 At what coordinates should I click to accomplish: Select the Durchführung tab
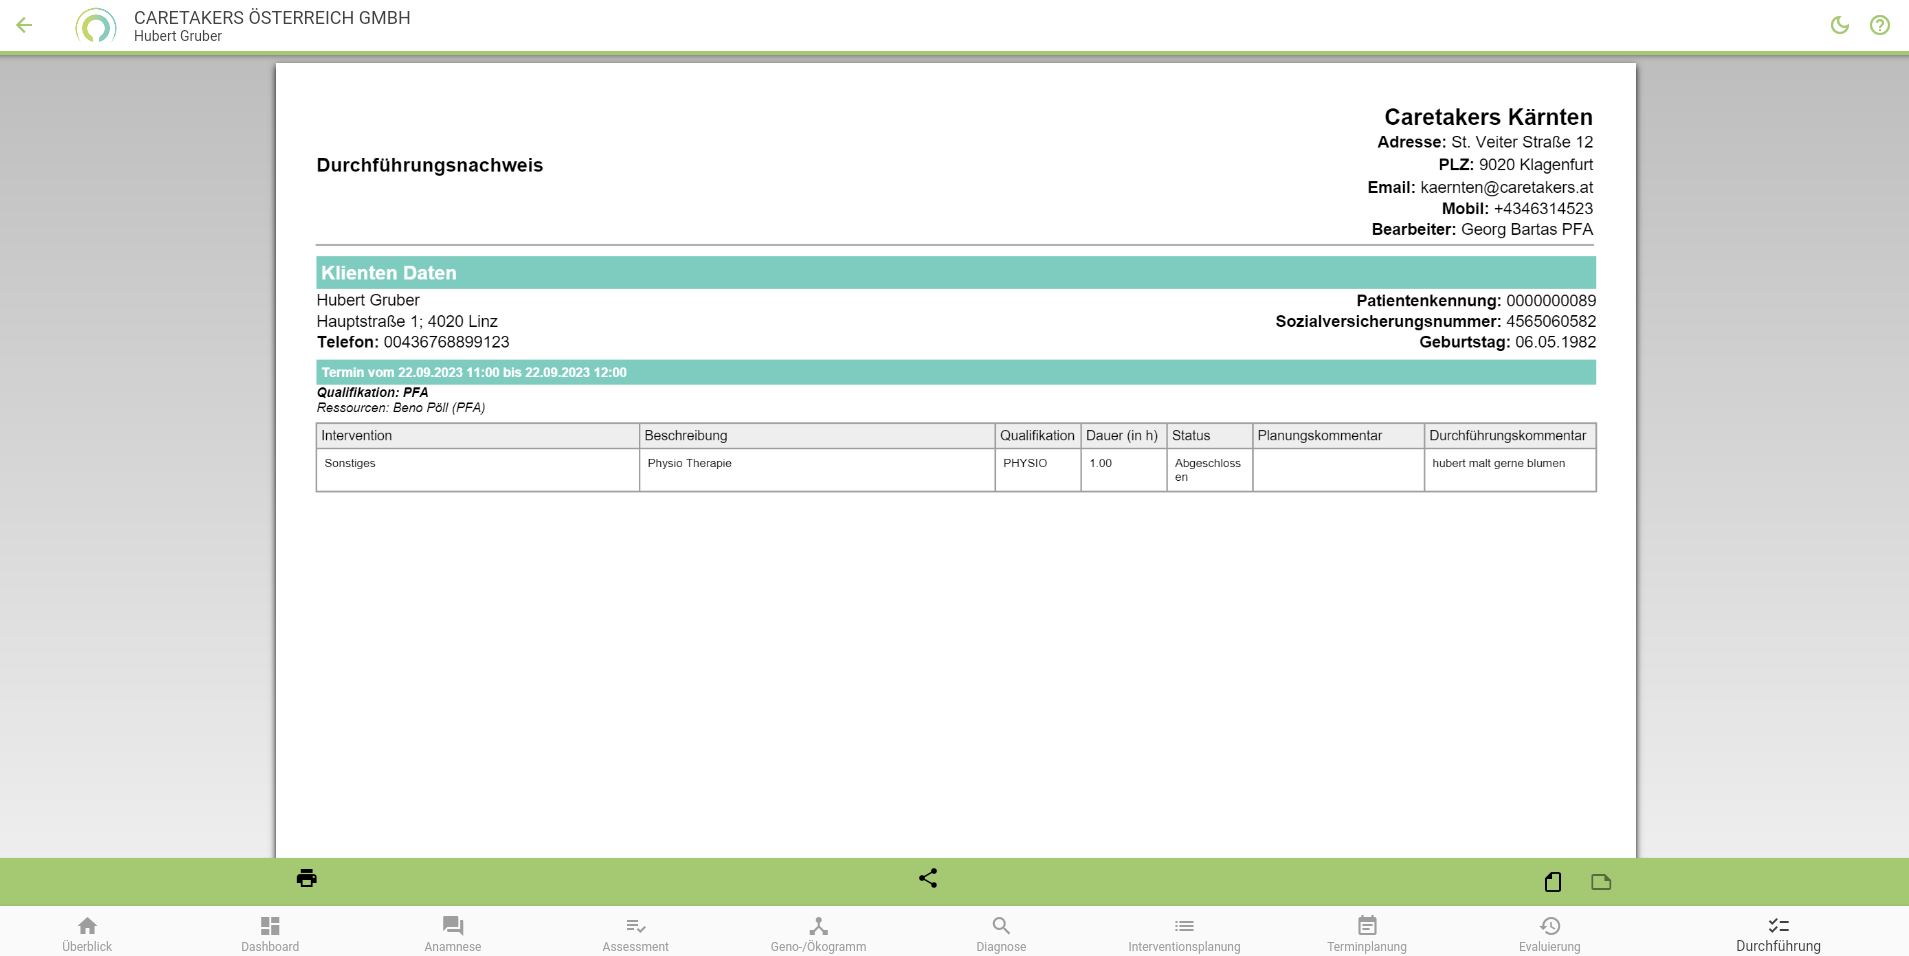coord(1778,933)
